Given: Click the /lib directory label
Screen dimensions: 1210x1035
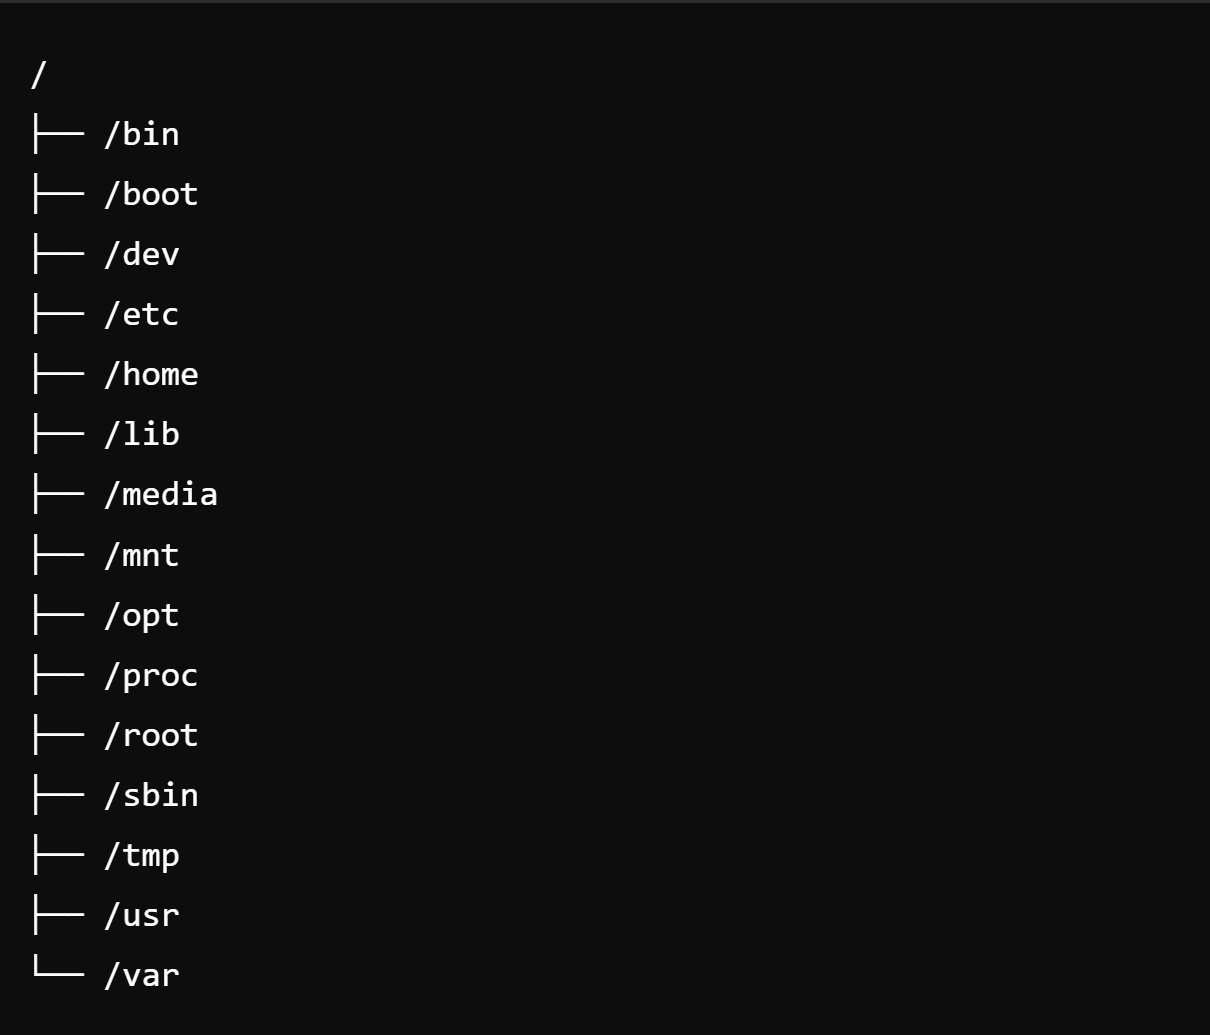Looking at the screenshot, I should click(x=142, y=434).
